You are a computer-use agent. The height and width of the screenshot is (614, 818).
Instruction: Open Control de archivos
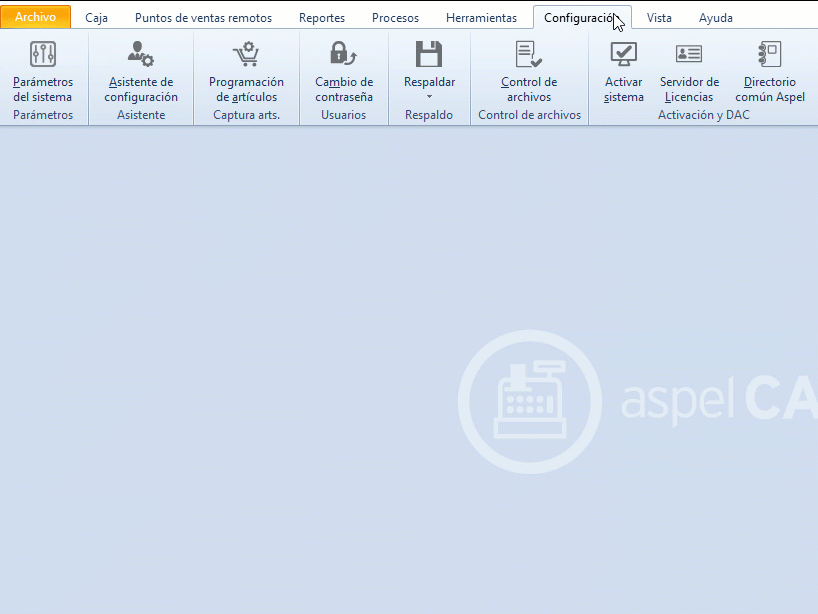[x=529, y=73]
